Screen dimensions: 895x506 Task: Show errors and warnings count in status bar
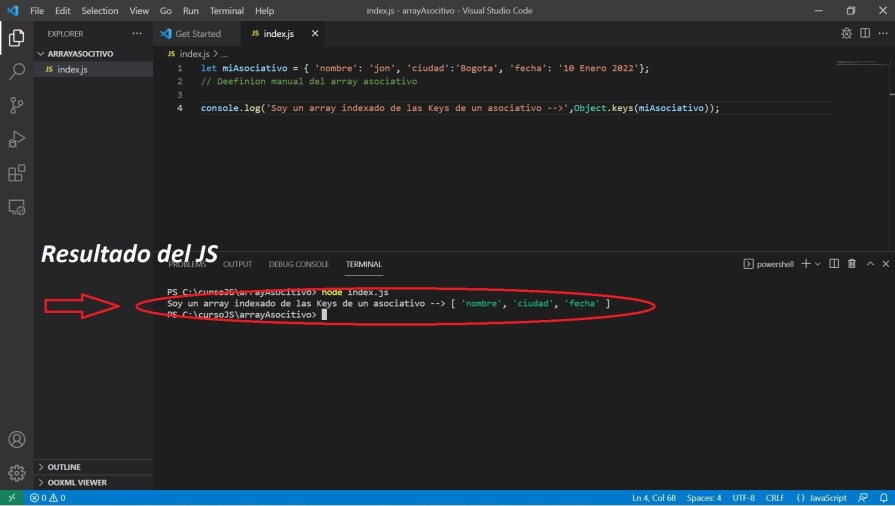tap(48, 497)
